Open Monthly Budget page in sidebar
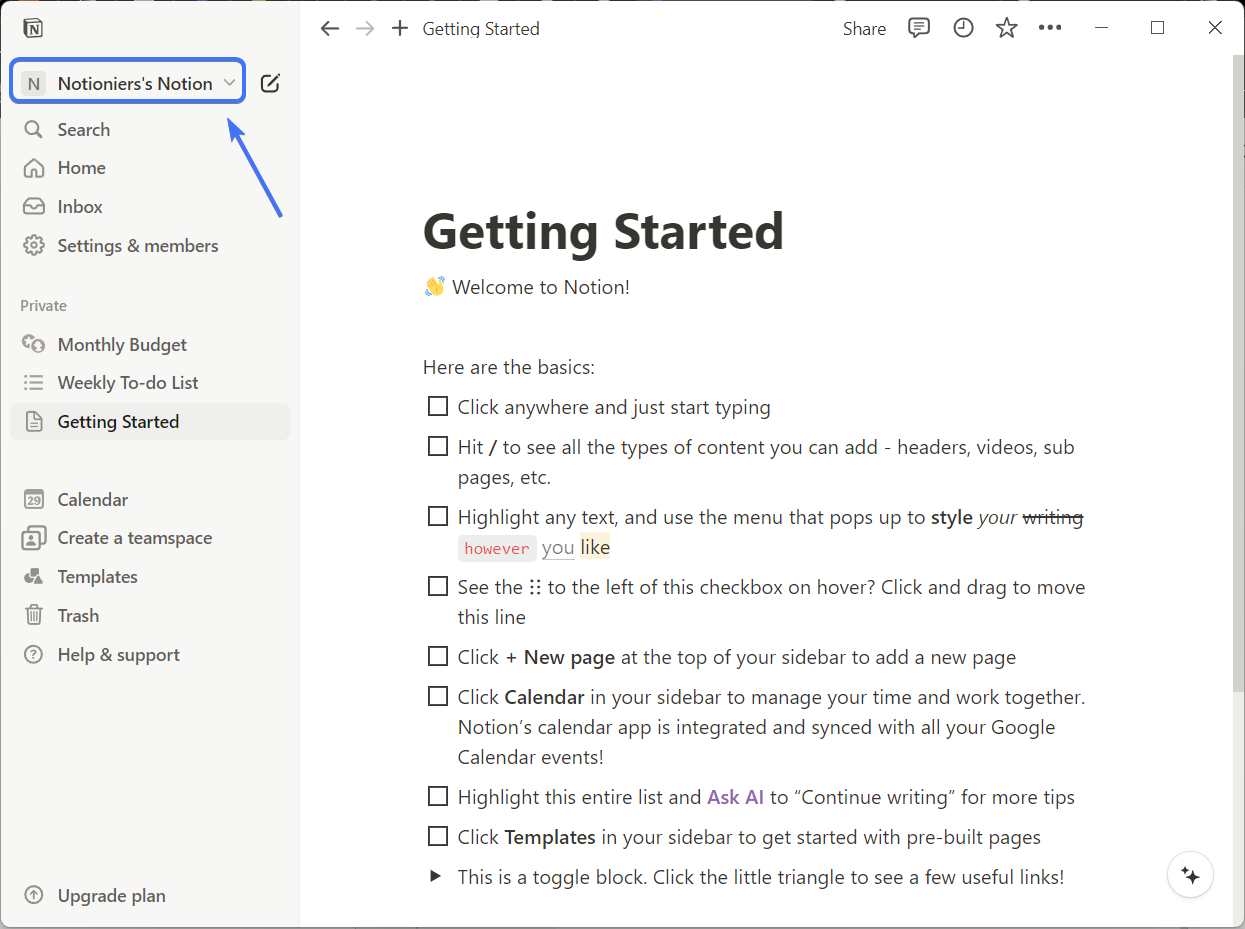Viewport: 1245px width, 929px height. click(x=122, y=344)
